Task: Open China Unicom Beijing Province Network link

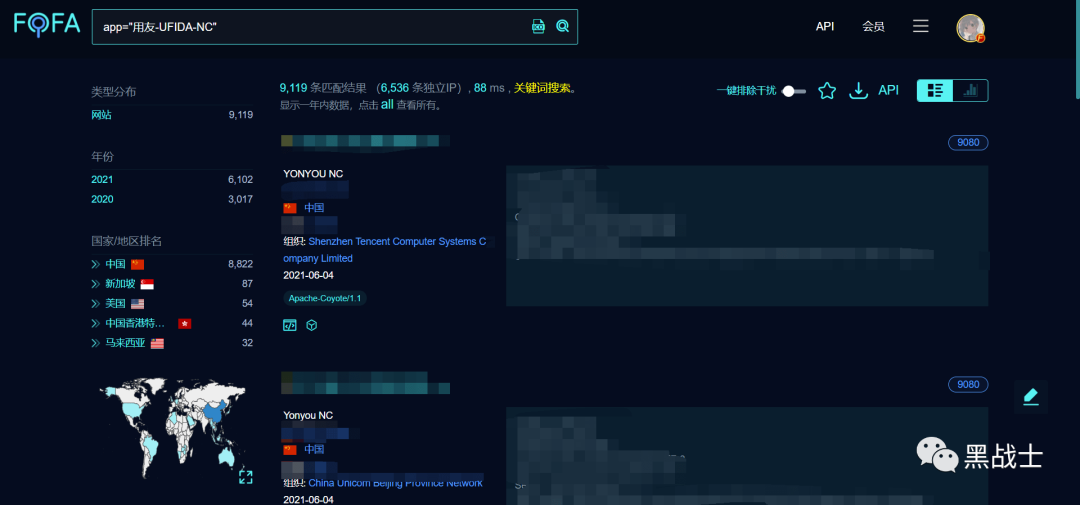Action: pos(395,483)
